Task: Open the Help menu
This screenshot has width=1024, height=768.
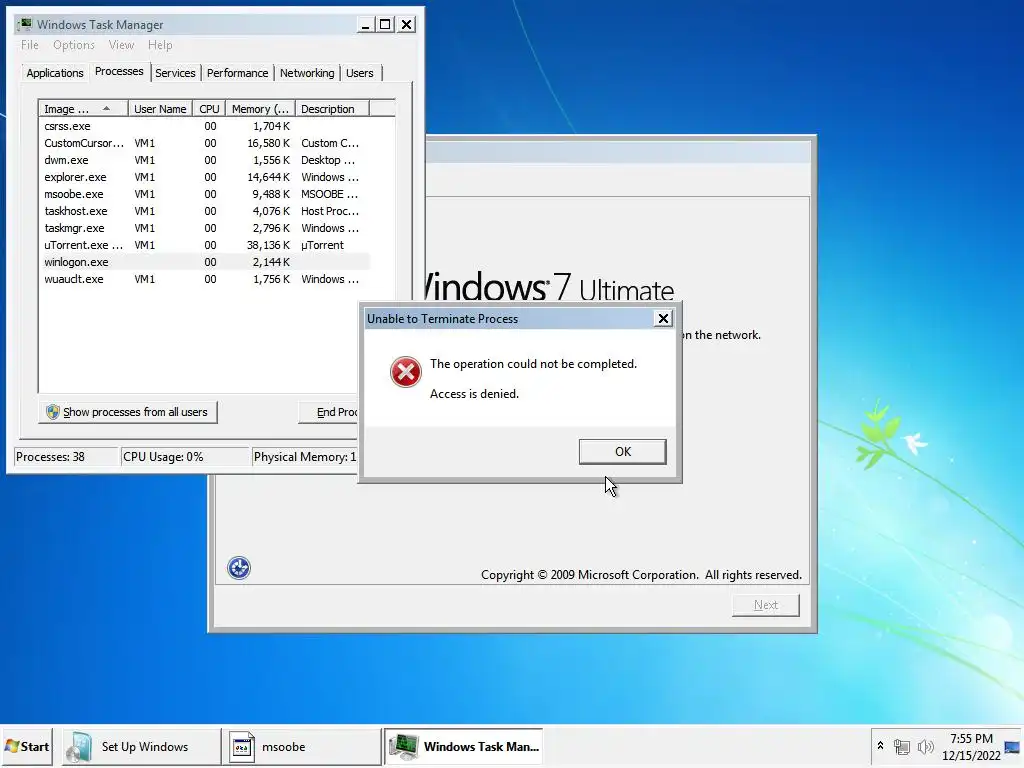Action: click(x=160, y=45)
